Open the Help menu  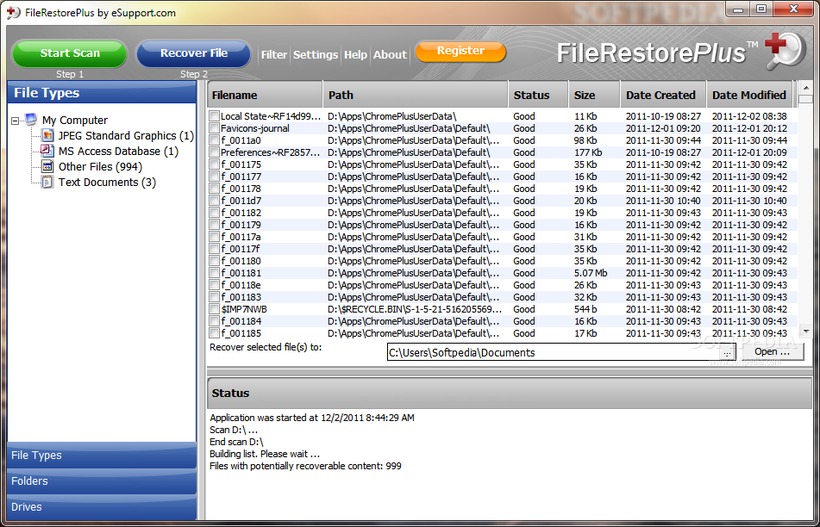pos(355,54)
